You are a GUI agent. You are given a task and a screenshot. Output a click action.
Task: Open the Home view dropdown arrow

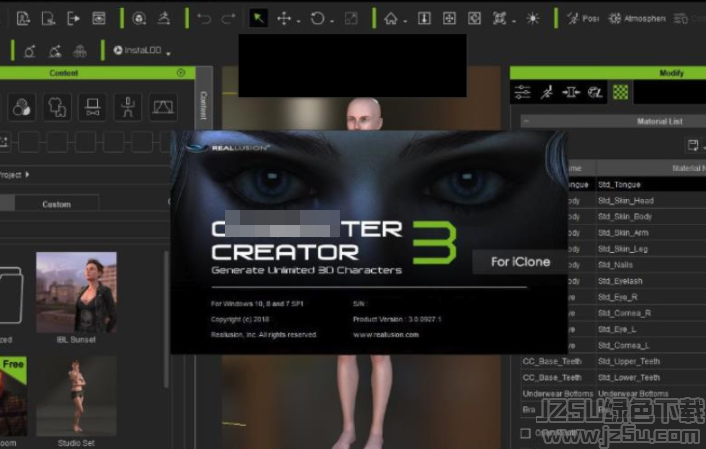405,21
